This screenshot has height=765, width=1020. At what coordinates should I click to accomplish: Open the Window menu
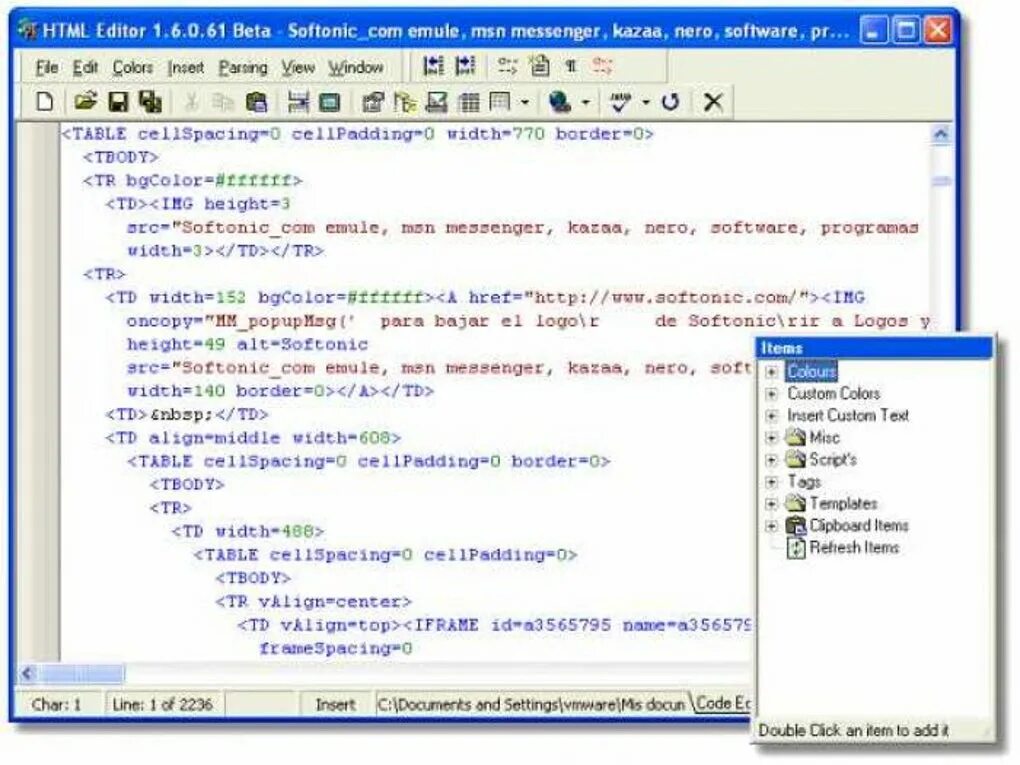point(355,67)
